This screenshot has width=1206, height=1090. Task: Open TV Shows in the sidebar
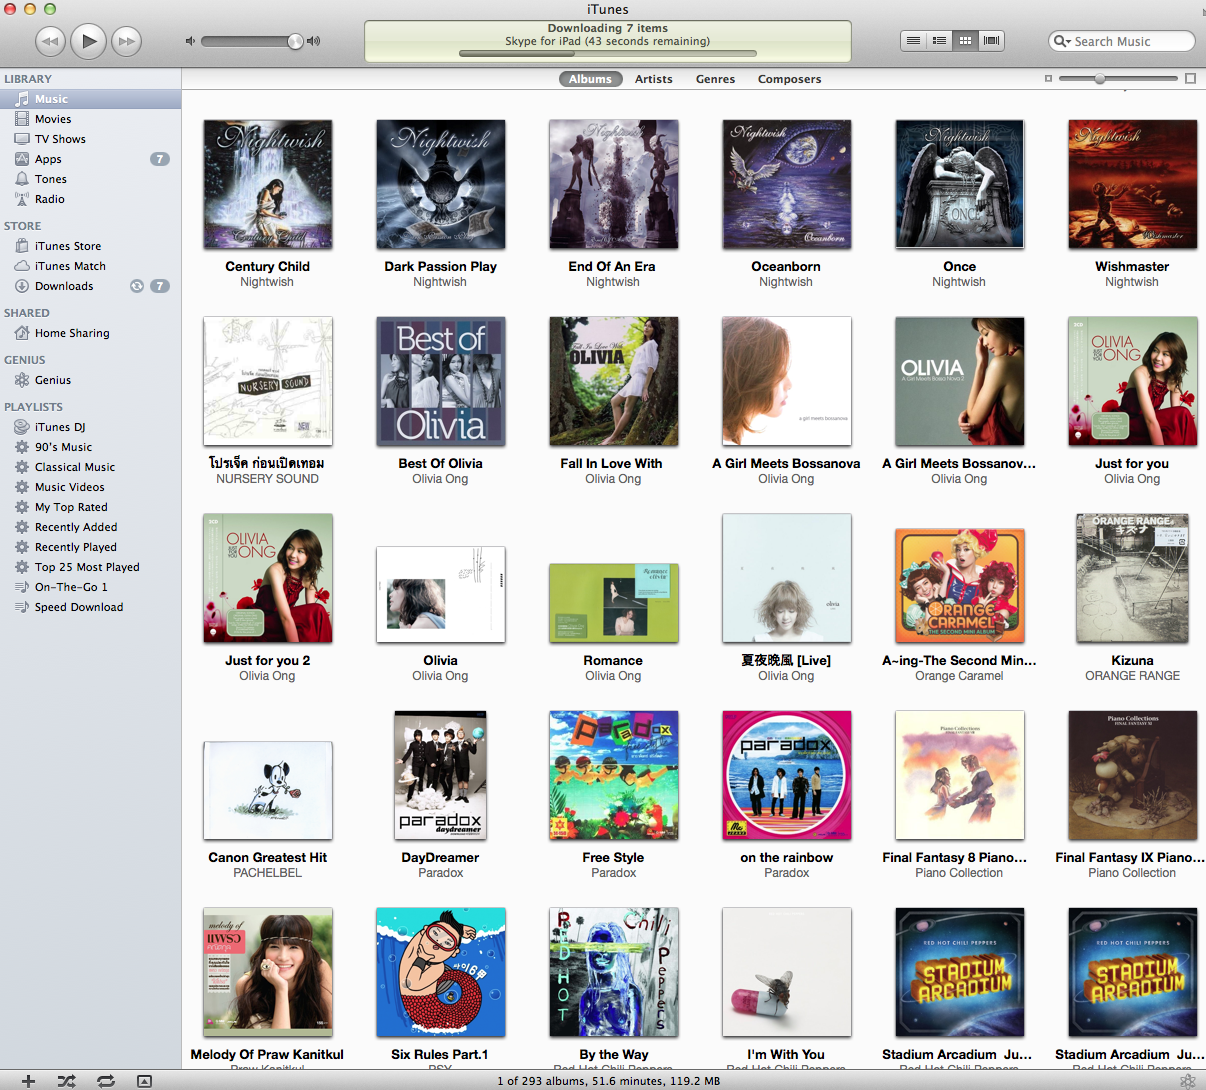[90, 139]
